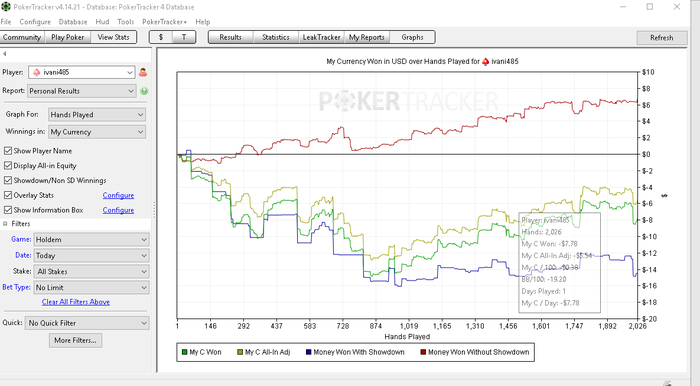
Task: Click red Money Won Without Showdown swatch
Action: click(423, 352)
